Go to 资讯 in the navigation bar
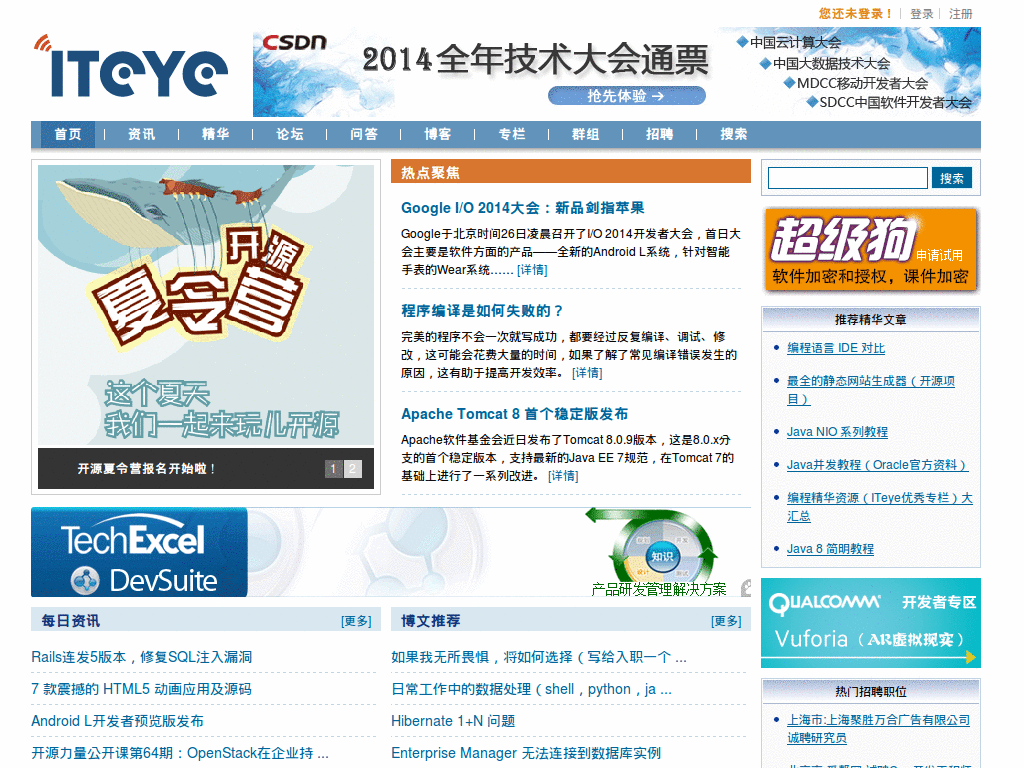This screenshot has width=1024, height=768. coord(141,134)
